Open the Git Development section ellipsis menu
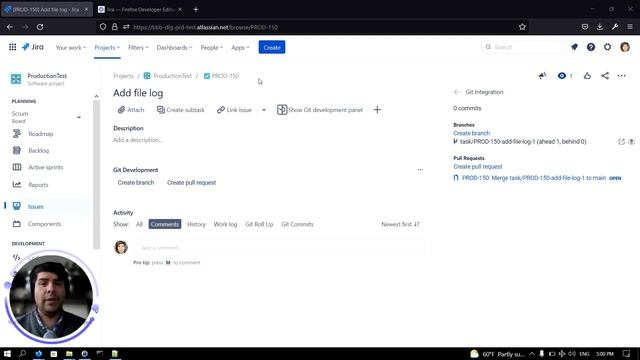Viewport: 640px width, 360px height. point(420,170)
